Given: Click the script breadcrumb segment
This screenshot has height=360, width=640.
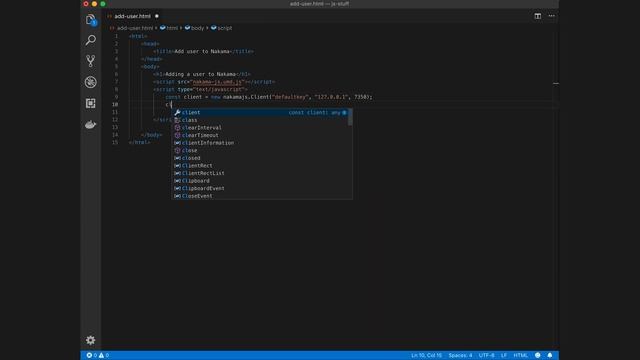Looking at the screenshot, I should (x=222, y=28).
